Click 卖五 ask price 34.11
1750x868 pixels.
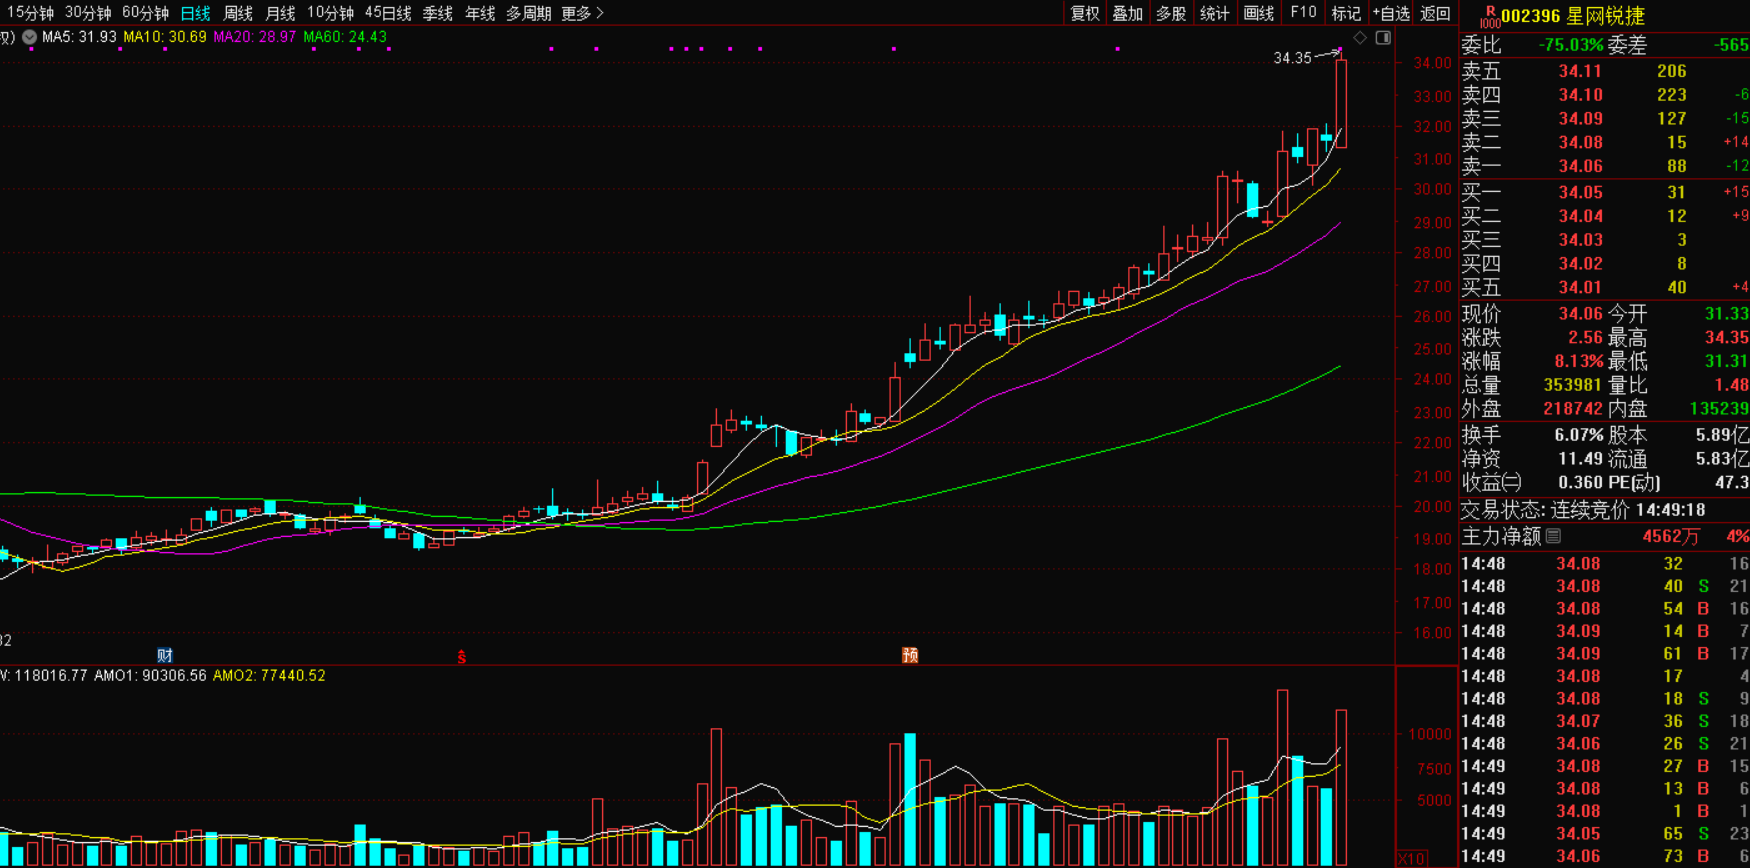click(1580, 71)
